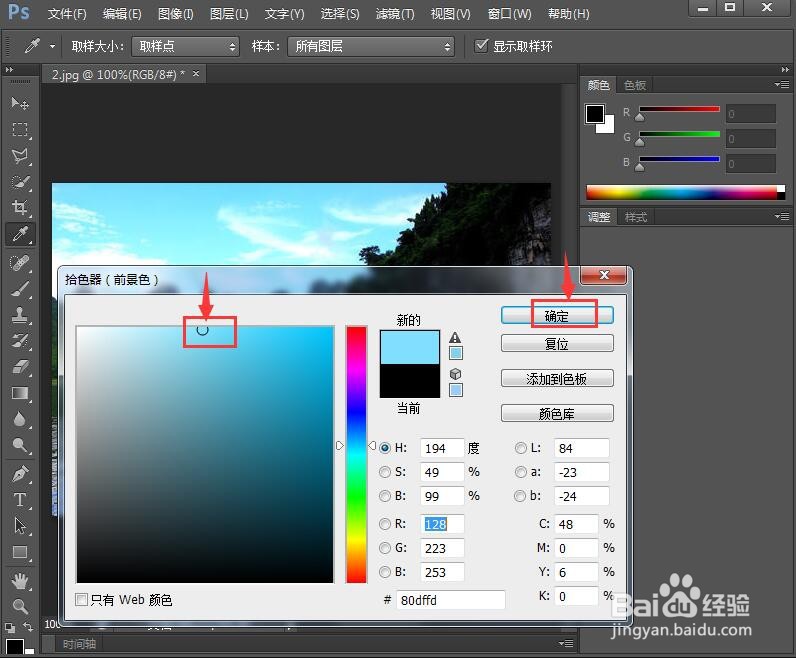Open the 窗口(W) menu
Viewport: 796px width, 658px height.
tap(509, 14)
